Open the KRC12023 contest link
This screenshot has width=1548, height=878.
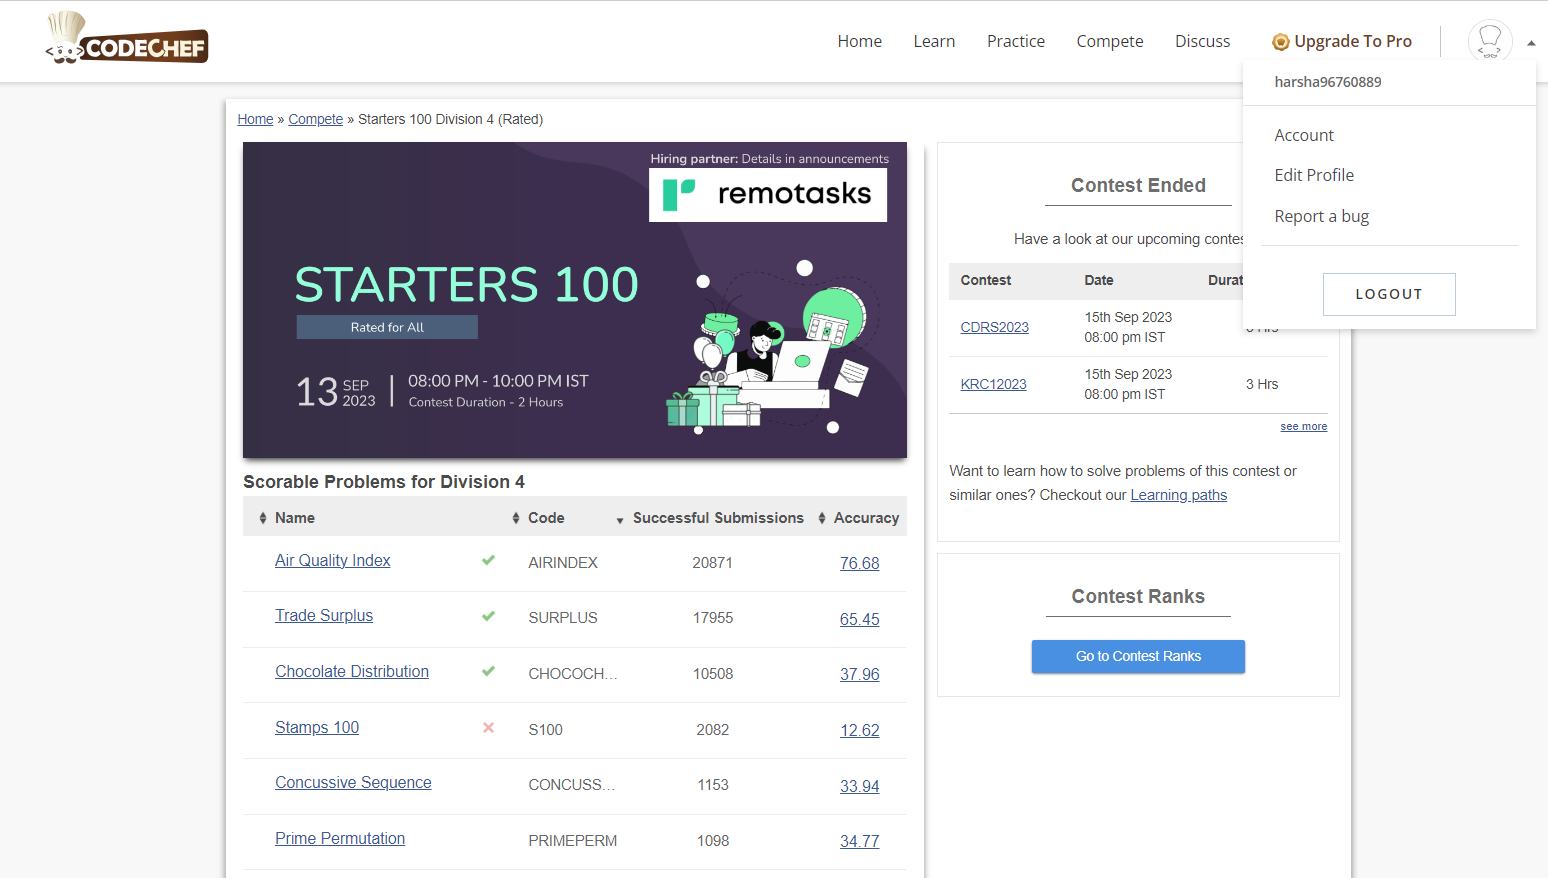993,384
